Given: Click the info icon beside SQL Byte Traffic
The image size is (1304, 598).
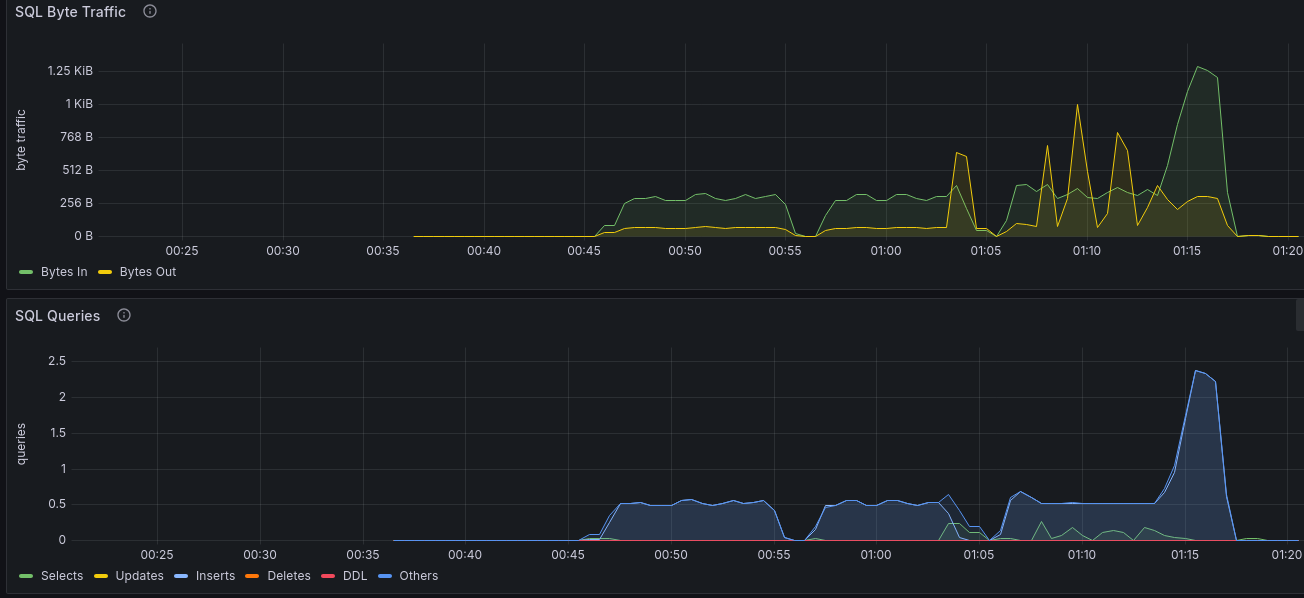Looking at the screenshot, I should pos(150,12).
